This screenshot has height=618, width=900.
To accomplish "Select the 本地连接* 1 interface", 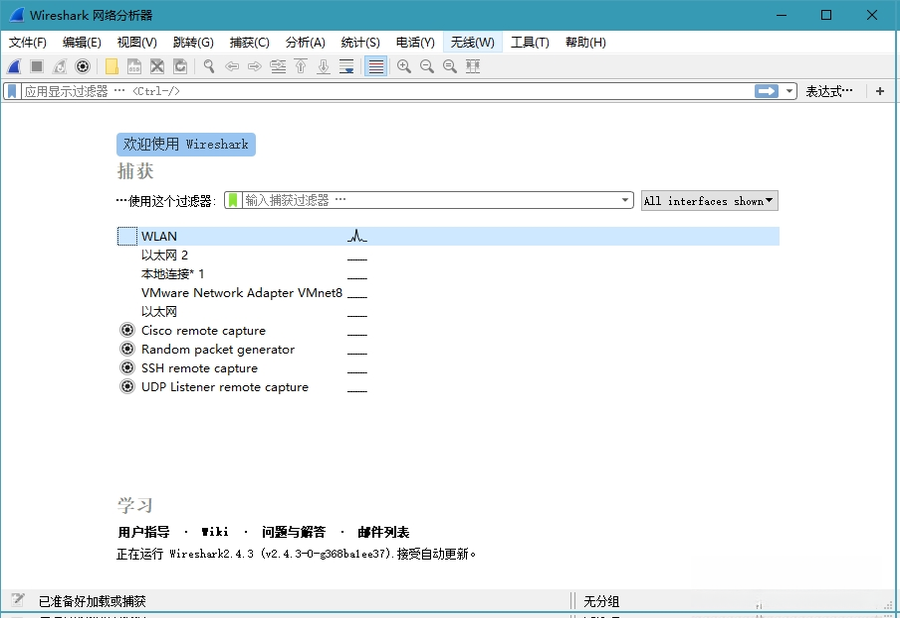I will pyautogui.click(x=172, y=274).
